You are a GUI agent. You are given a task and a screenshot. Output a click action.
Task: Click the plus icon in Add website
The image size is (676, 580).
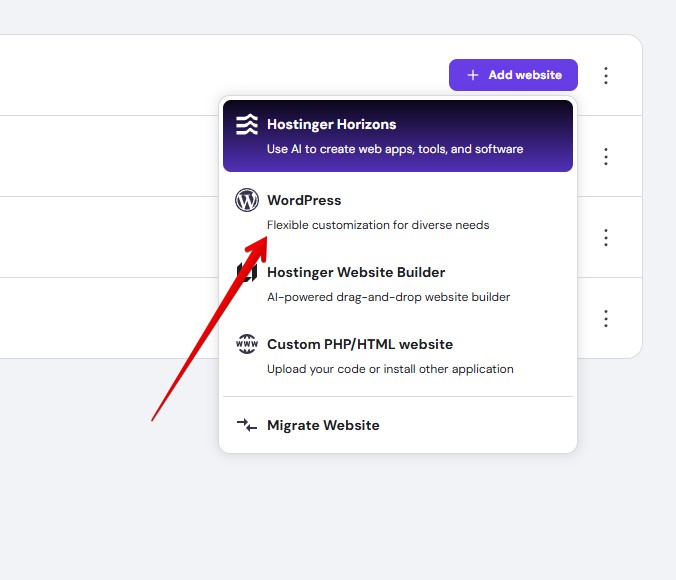click(473, 75)
